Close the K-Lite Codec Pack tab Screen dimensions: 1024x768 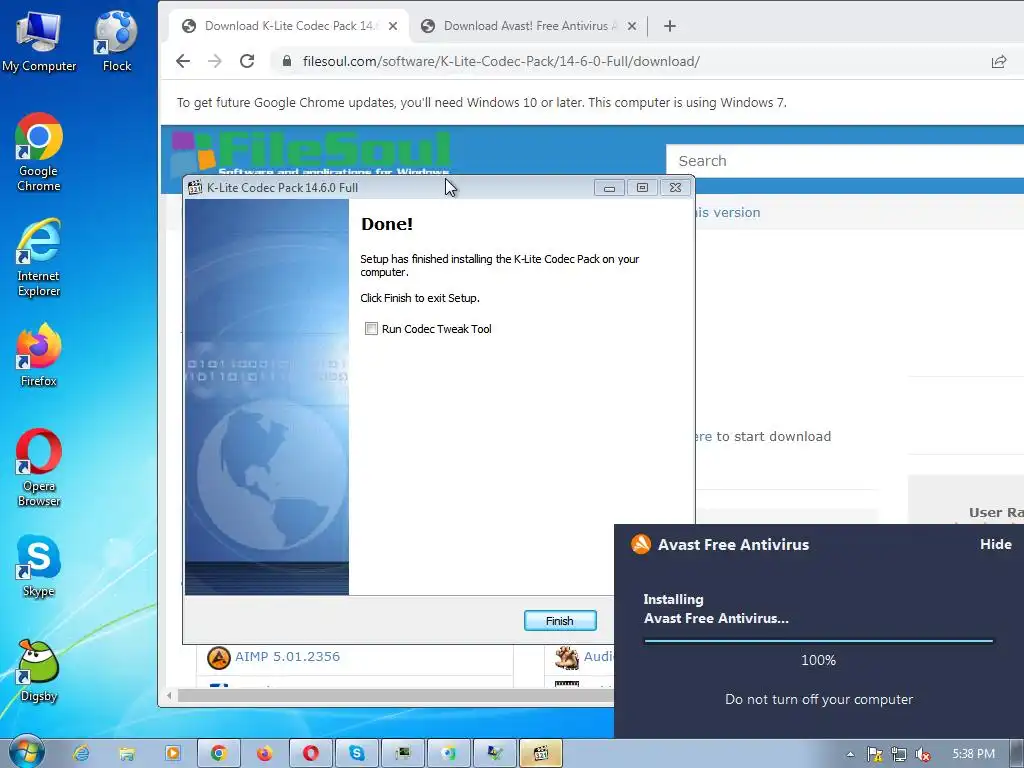(392, 26)
